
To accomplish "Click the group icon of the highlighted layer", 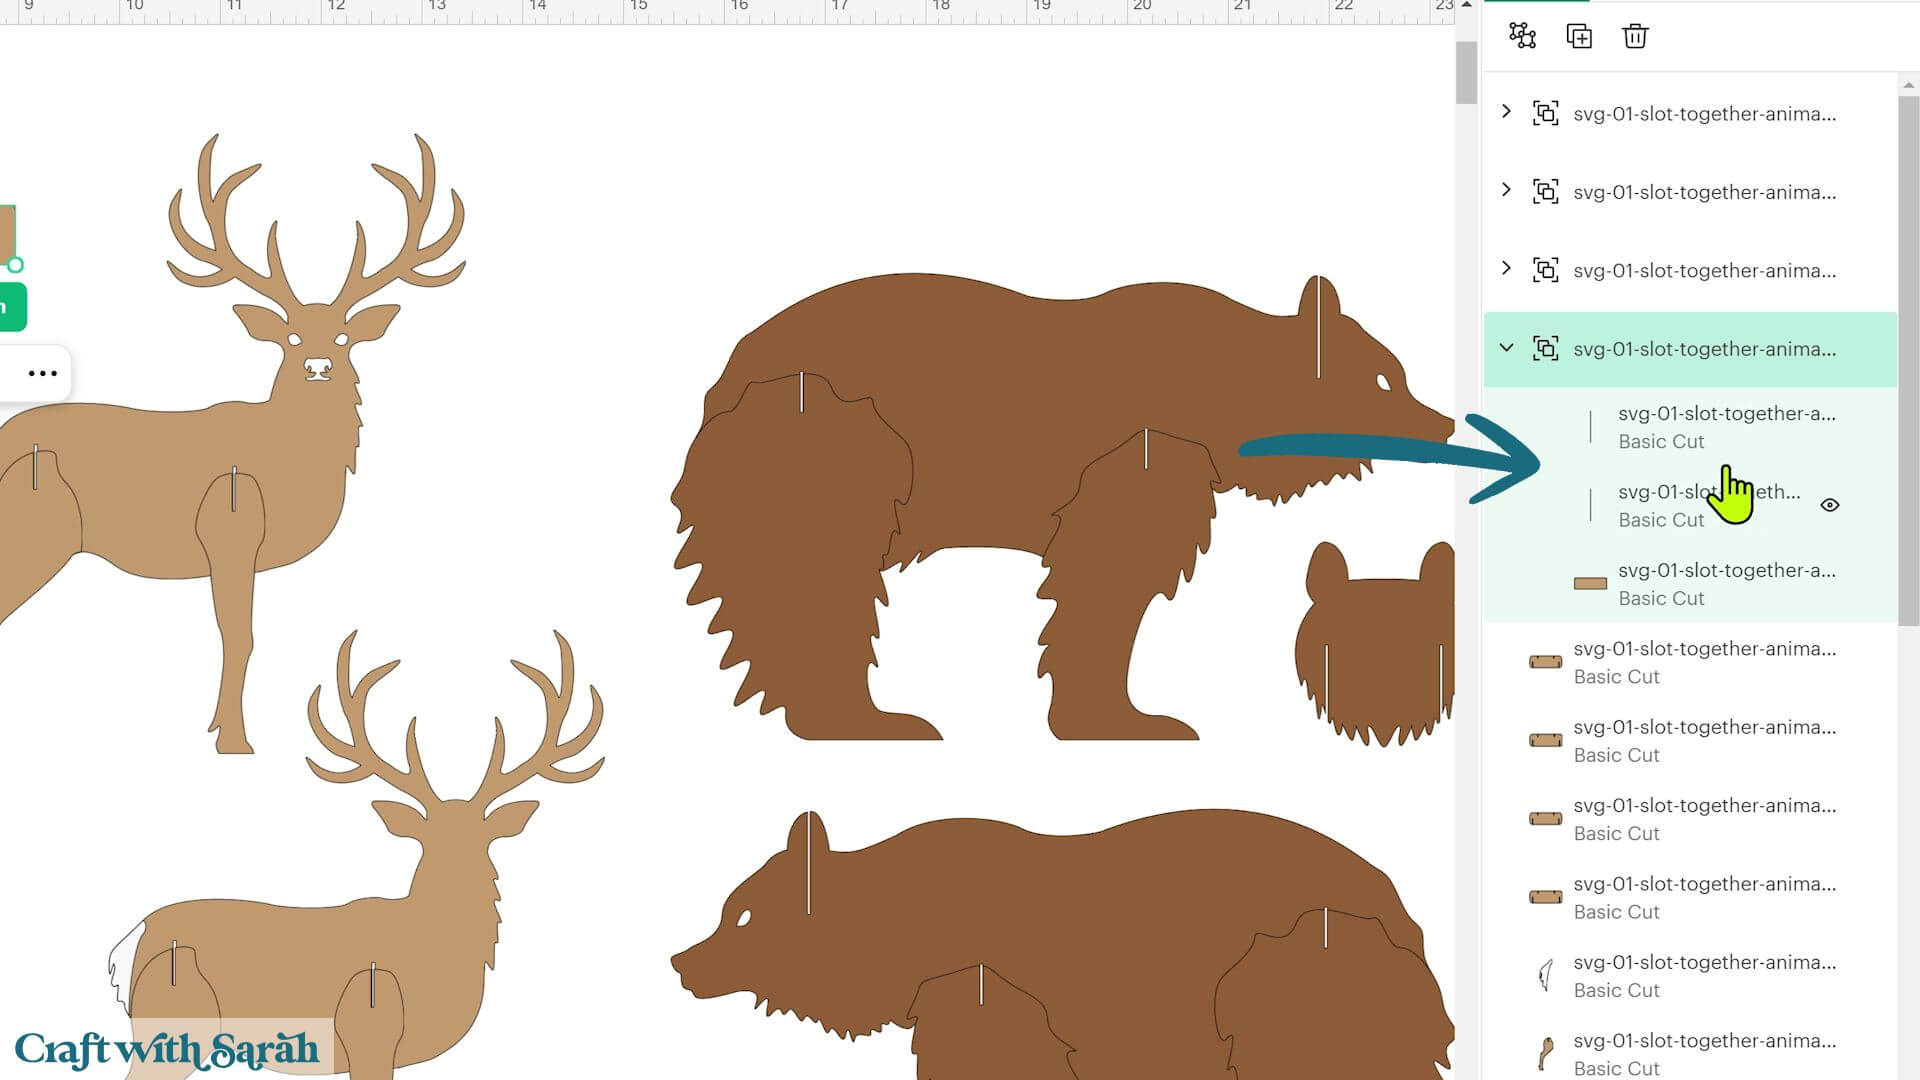I will pos(1545,349).
